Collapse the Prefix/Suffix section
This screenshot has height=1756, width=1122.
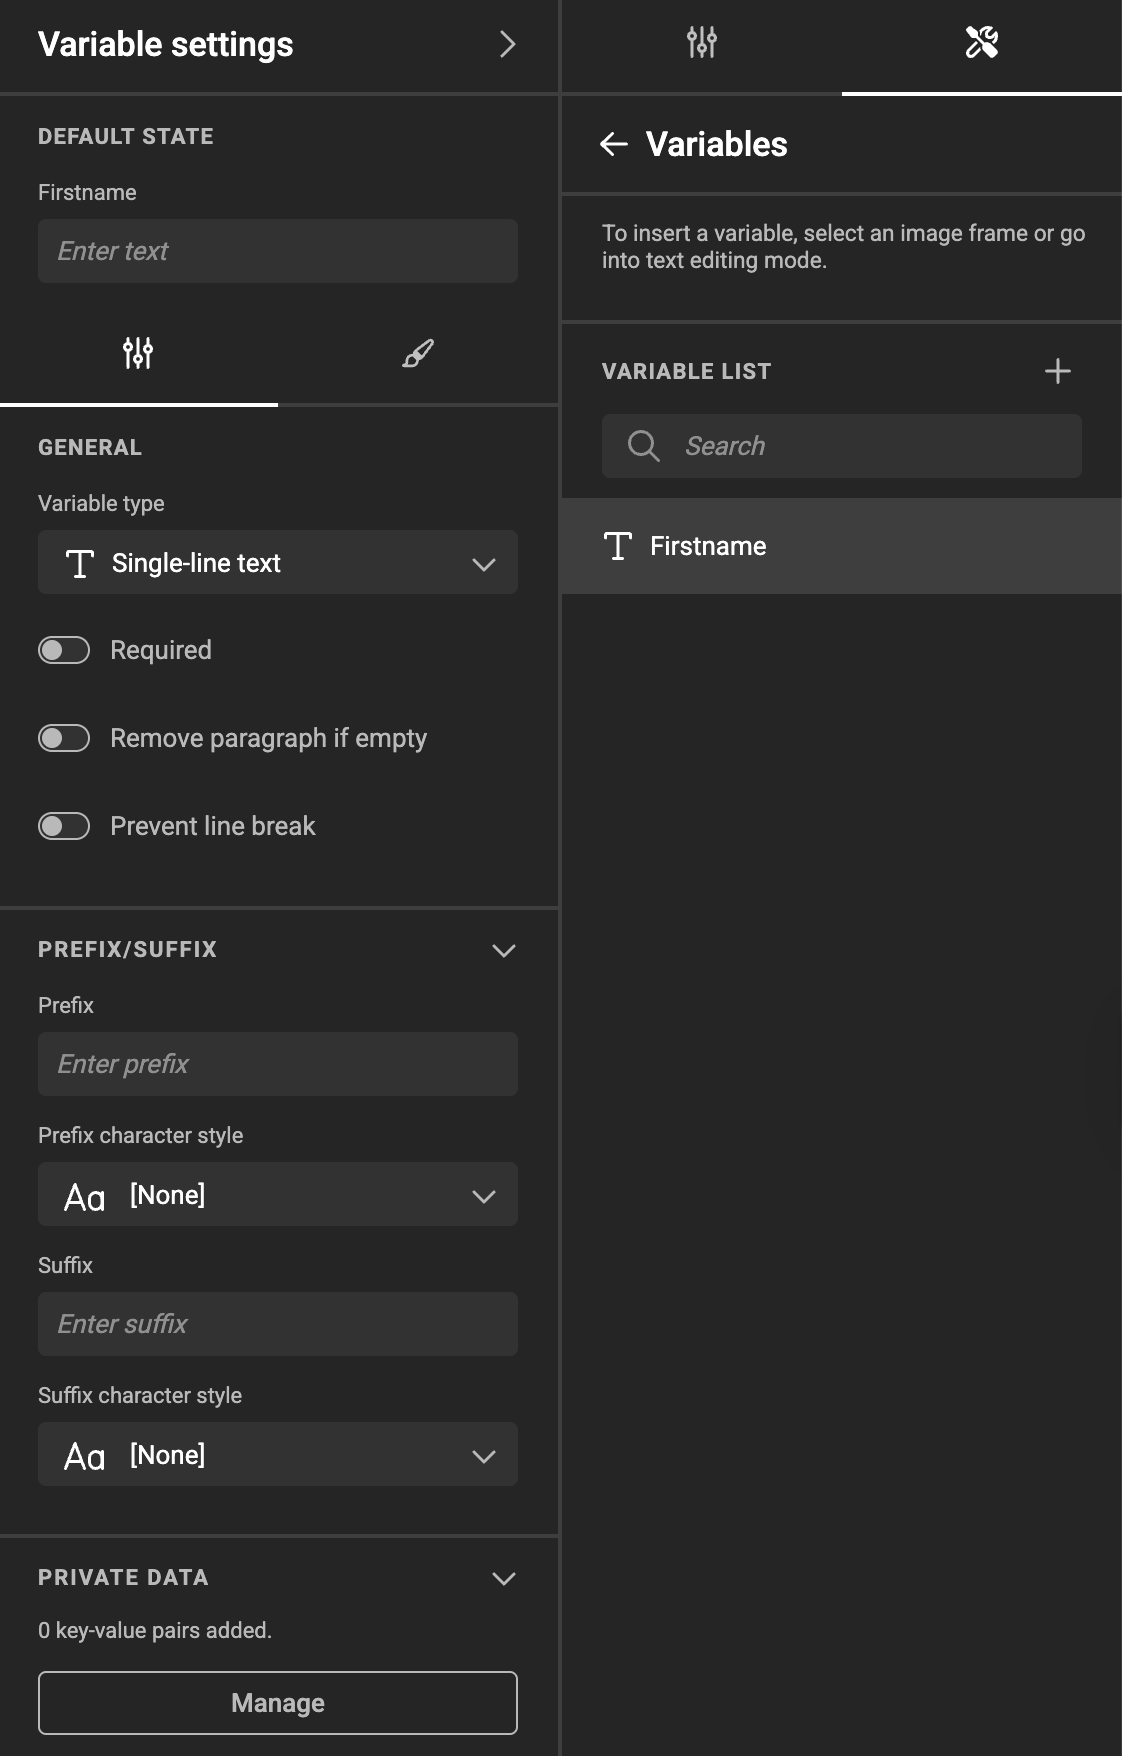504,950
